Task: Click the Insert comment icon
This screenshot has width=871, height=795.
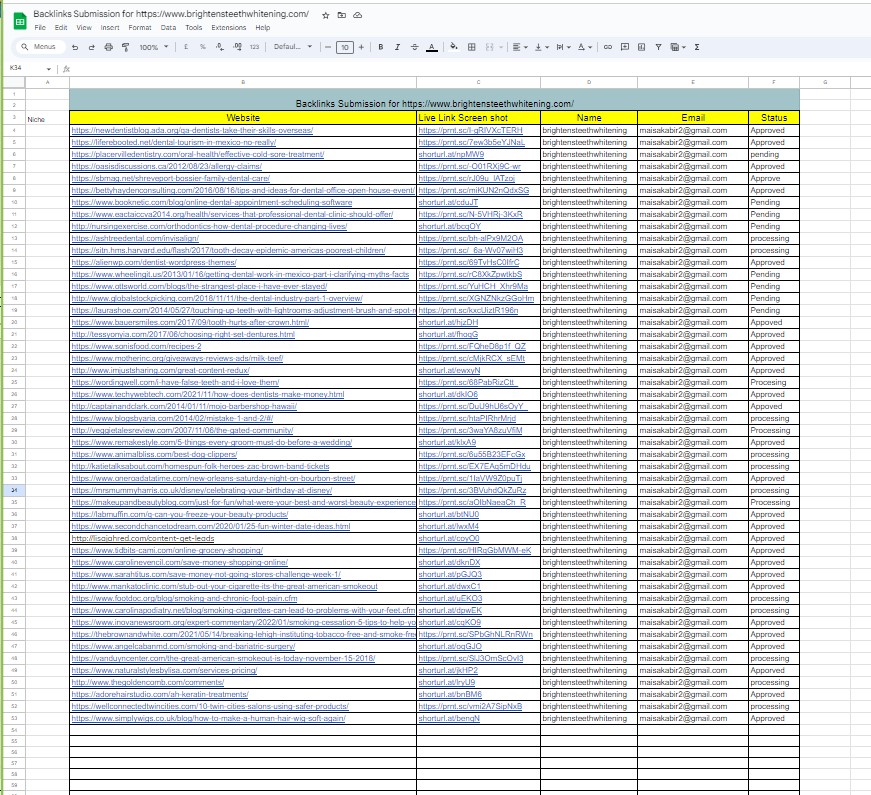Action: coord(624,47)
